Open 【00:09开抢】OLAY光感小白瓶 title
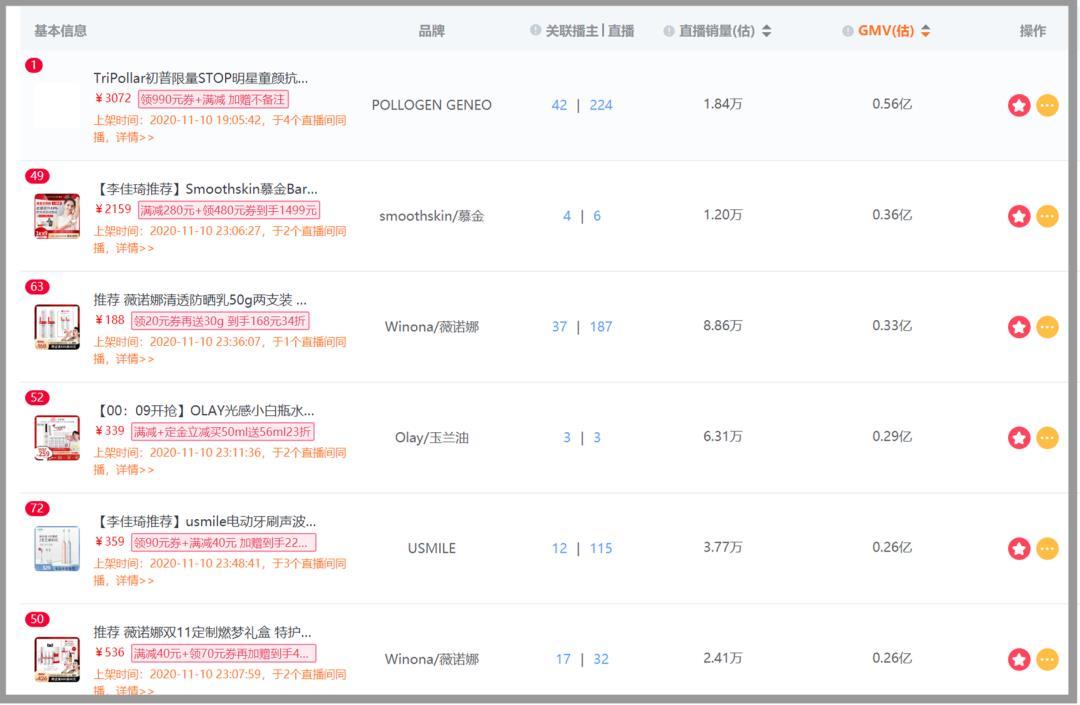This screenshot has width=1080, height=705. tap(204, 411)
